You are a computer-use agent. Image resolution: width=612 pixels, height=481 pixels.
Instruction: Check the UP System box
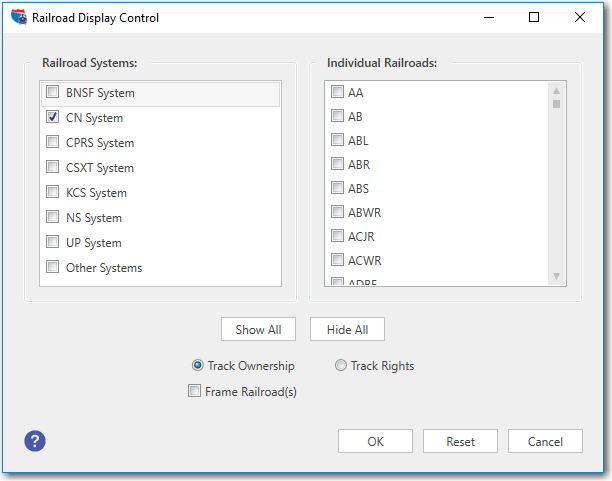pyautogui.click(x=52, y=243)
